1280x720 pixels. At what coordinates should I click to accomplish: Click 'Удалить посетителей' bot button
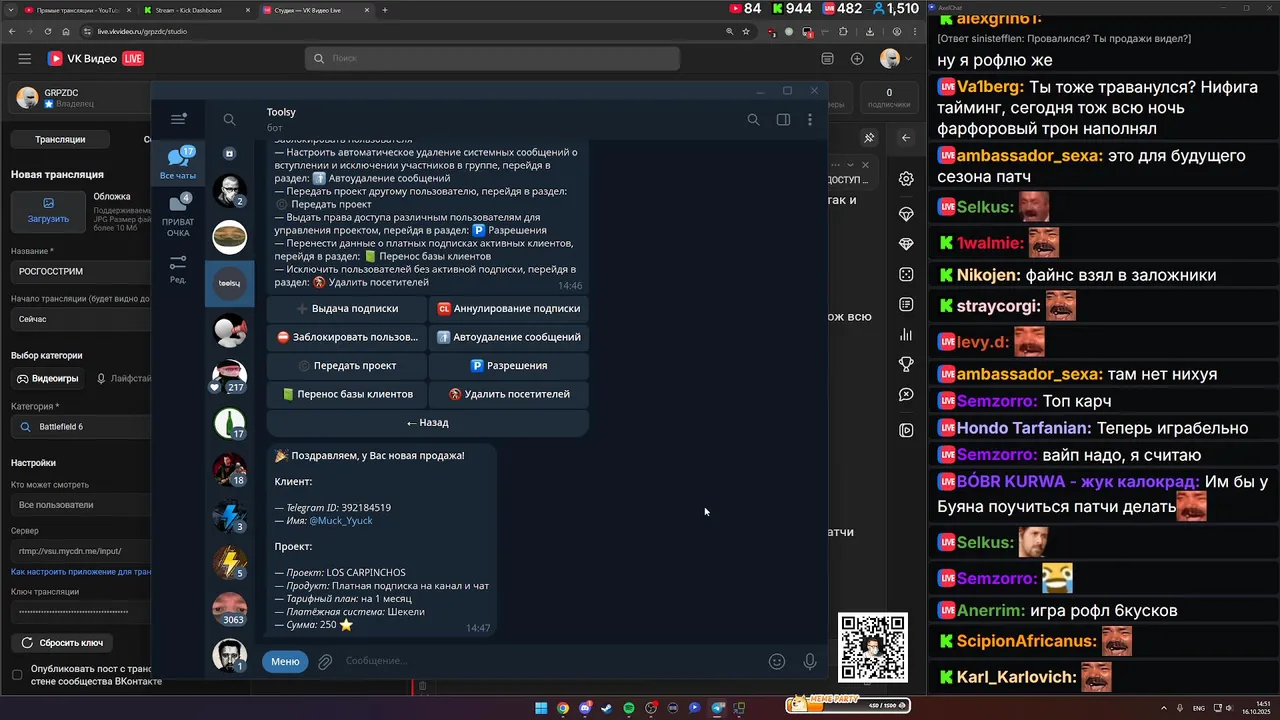pyautogui.click(x=509, y=394)
